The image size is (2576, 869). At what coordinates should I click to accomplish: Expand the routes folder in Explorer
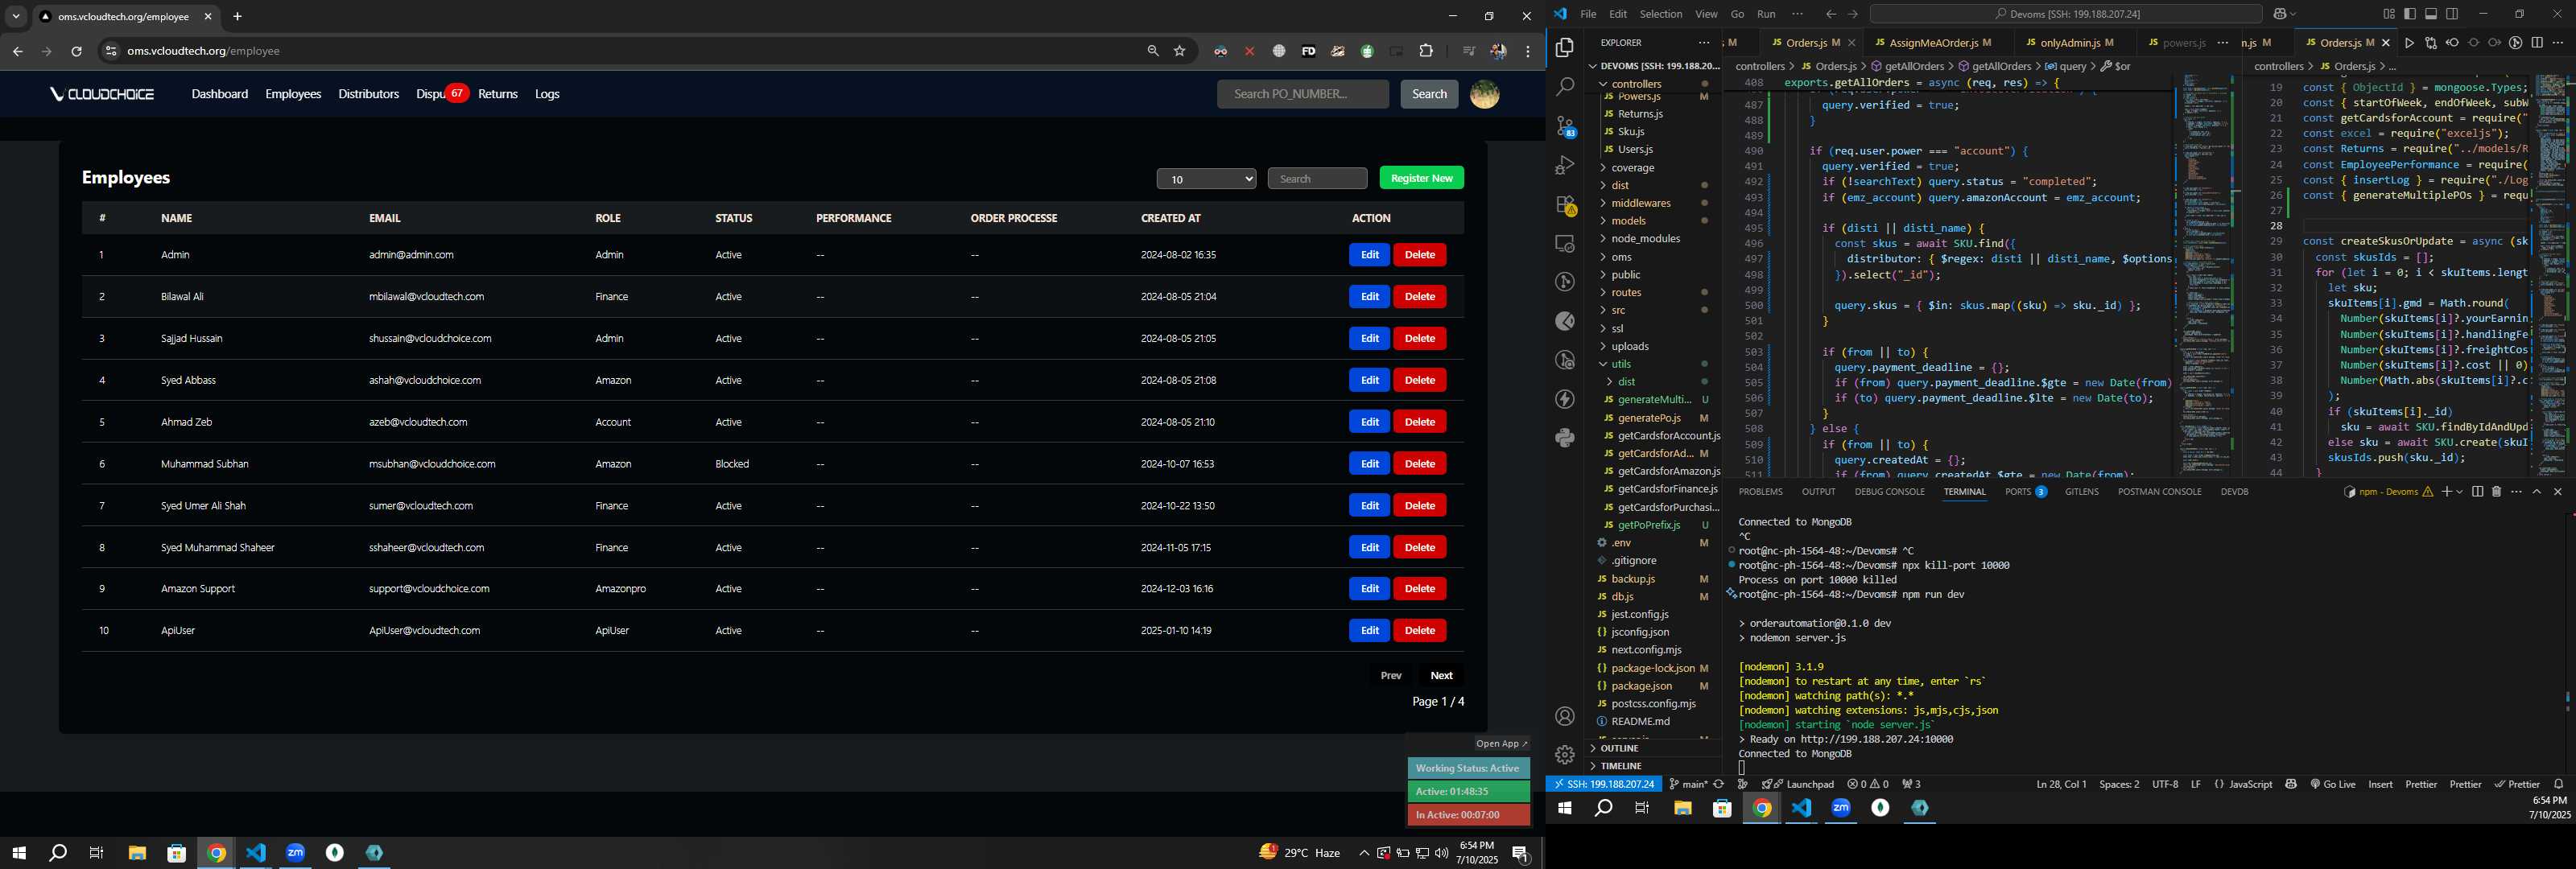pyautogui.click(x=1626, y=293)
